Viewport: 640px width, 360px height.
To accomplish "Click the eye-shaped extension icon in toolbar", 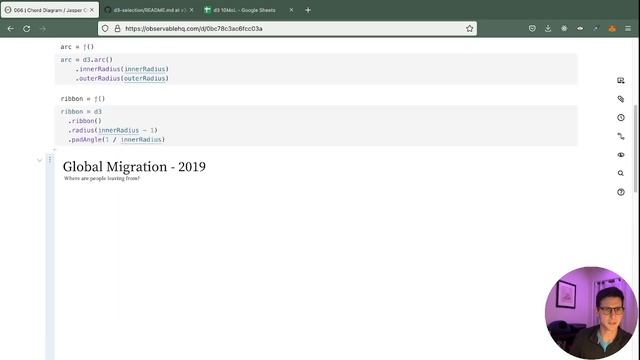I will (x=580, y=29).
